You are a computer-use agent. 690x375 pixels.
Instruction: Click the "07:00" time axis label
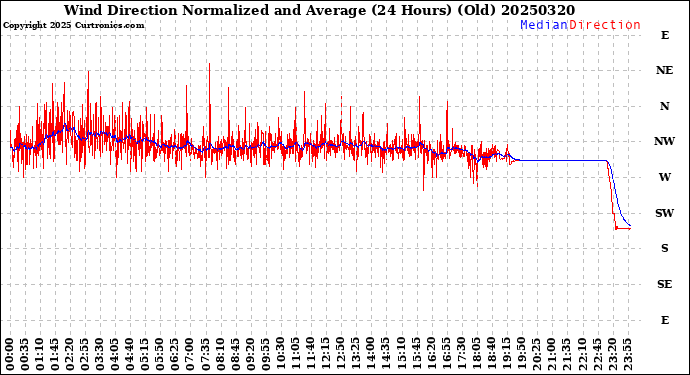point(191,355)
